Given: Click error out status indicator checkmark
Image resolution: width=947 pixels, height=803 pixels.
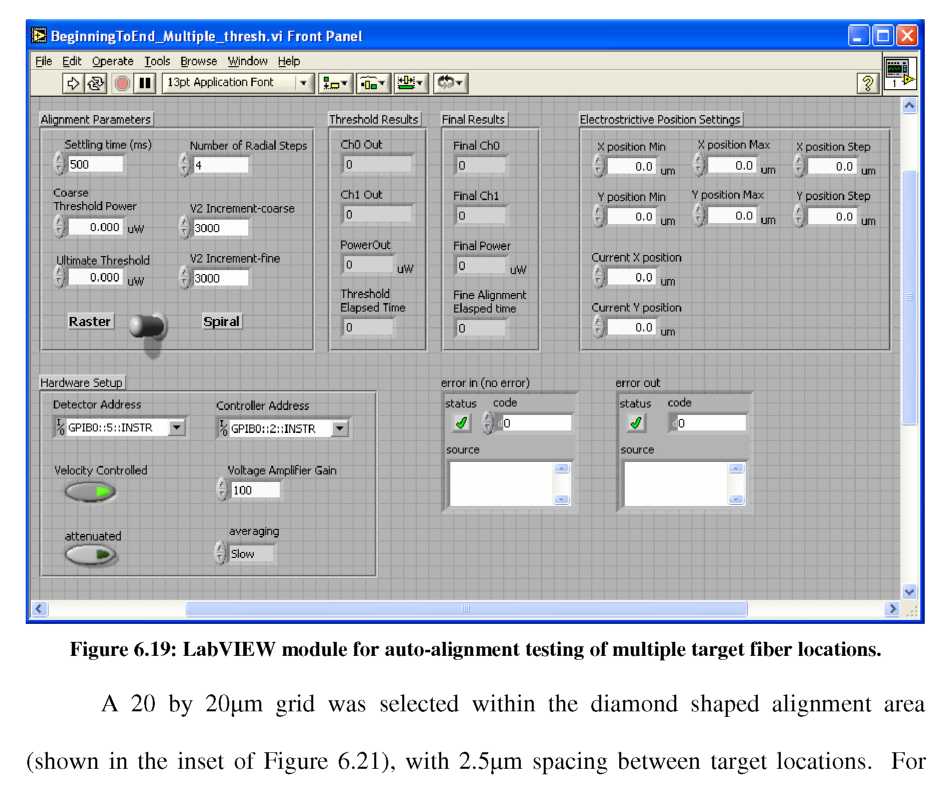Looking at the screenshot, I should pyautogui.click(x=635, y=423).
